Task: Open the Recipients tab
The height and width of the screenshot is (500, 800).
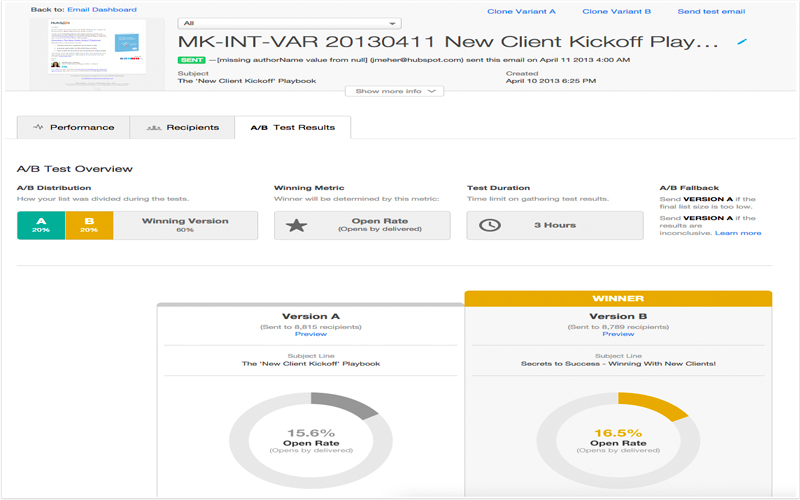Action: 183,128
